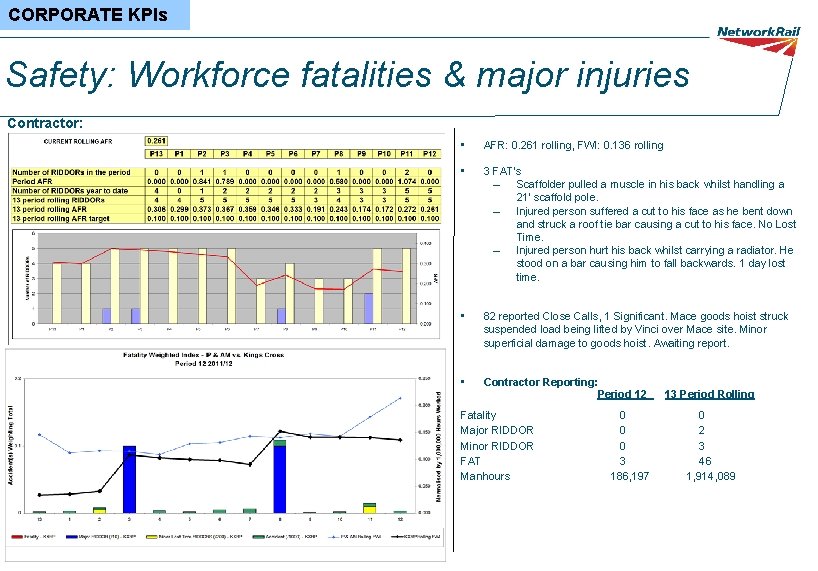The height and width of the screenshot is (571, 818).
Task: Select the P1 column header
Action: coord(179,154)
